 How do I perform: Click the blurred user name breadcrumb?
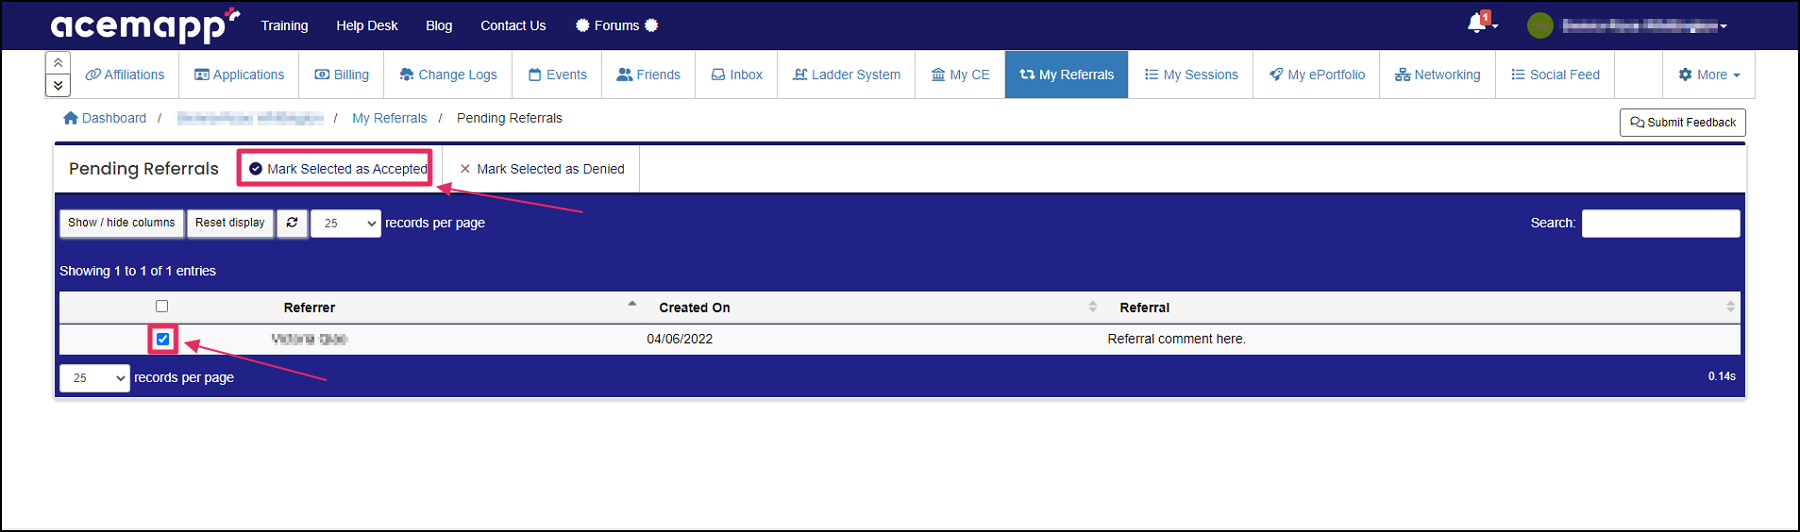tap(250, 118)
